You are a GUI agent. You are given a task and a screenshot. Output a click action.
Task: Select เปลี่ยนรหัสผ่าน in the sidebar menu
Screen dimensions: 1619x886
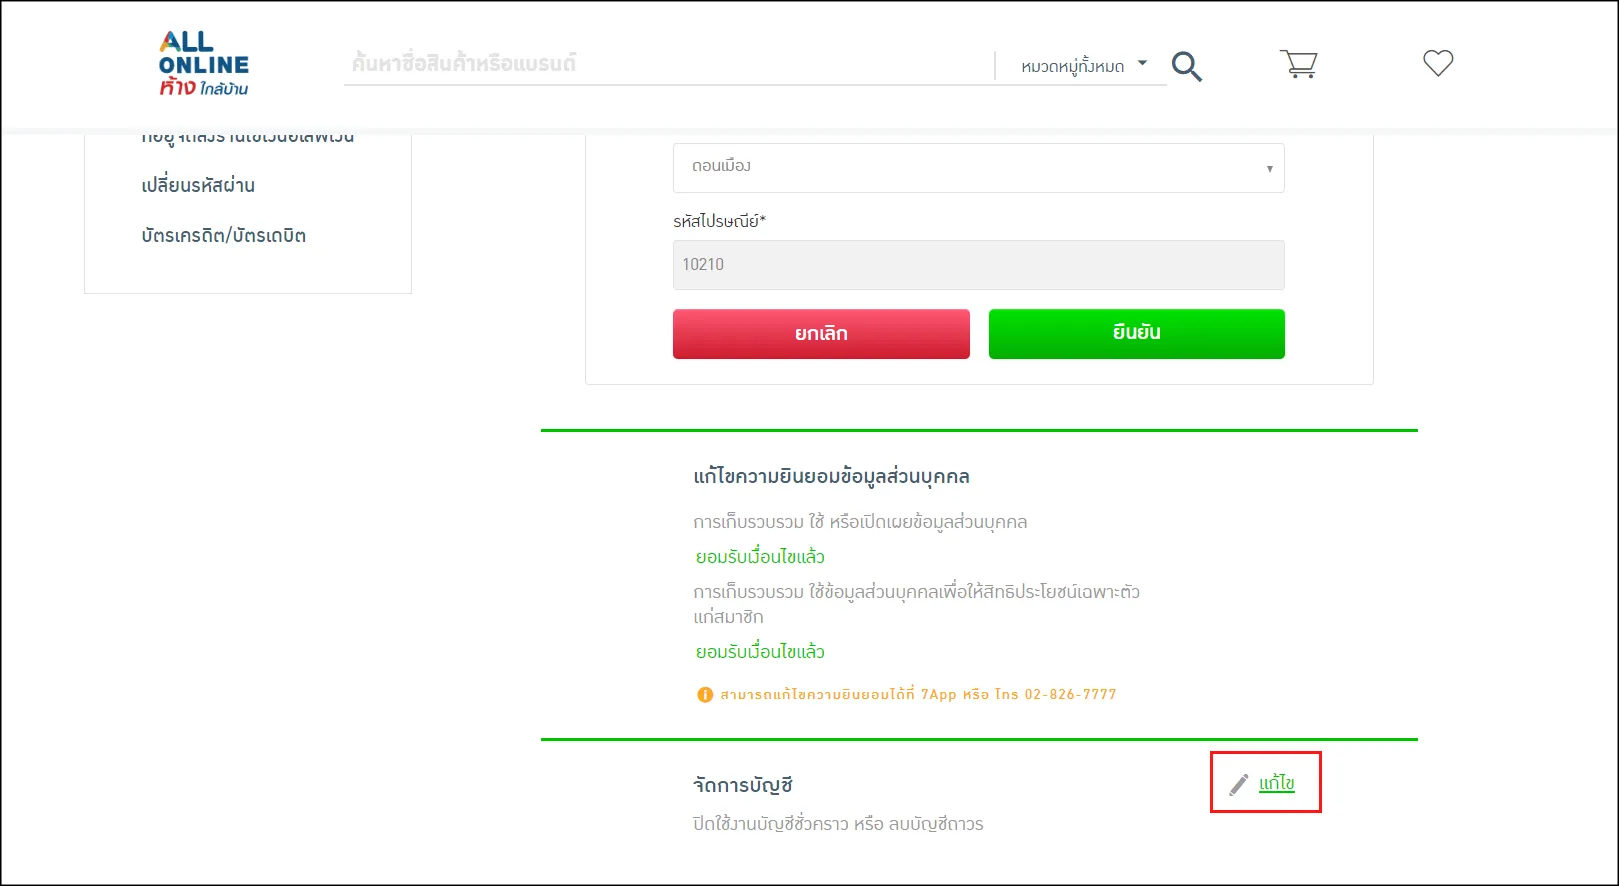(x=198, y=186)
